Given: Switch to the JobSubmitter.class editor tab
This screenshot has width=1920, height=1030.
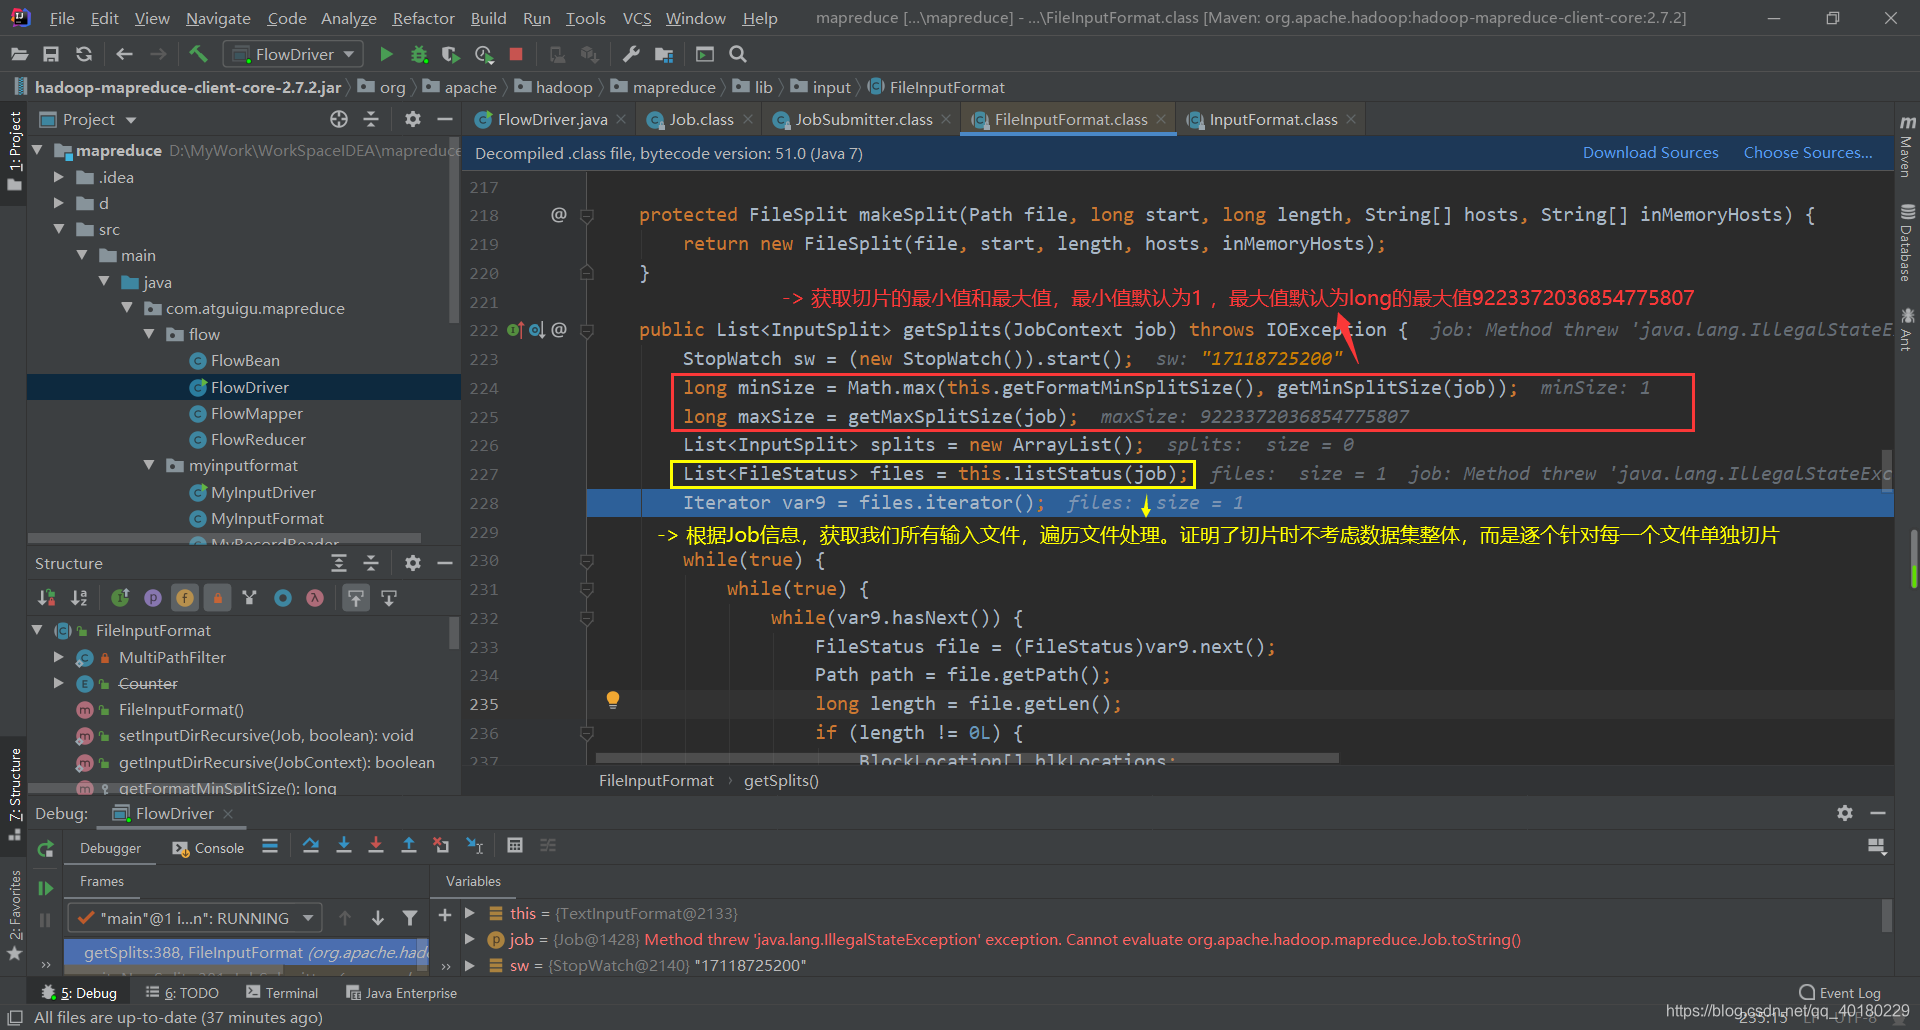Looking at the screenshot, I should (x=863, y=119).
